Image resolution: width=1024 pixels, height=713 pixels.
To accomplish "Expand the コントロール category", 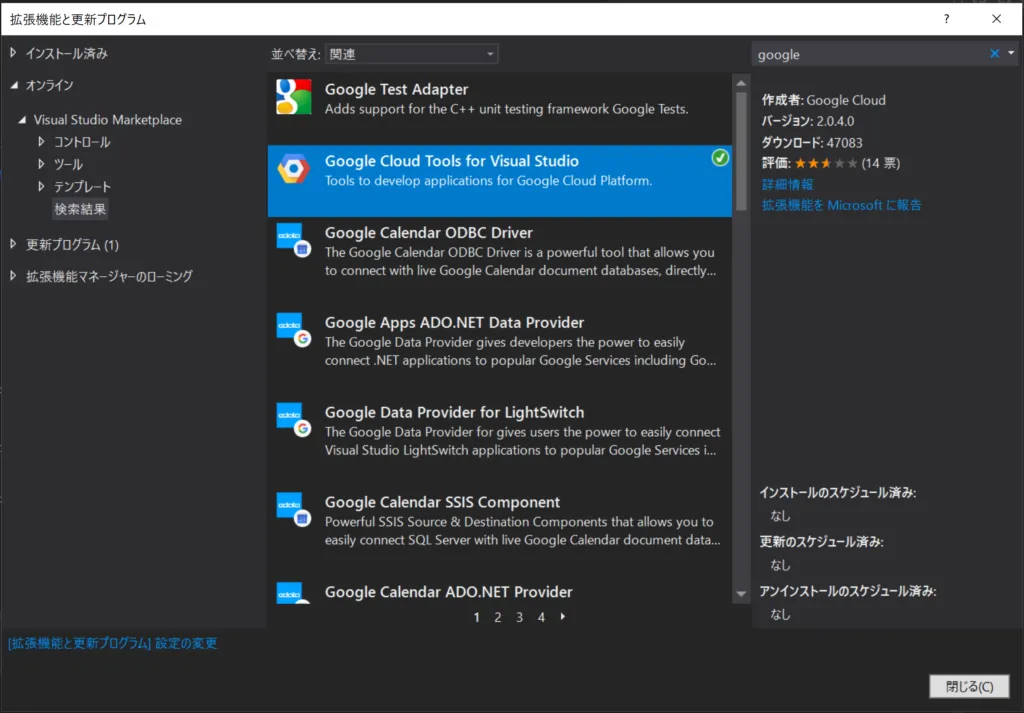I will [x=41, y=142].
